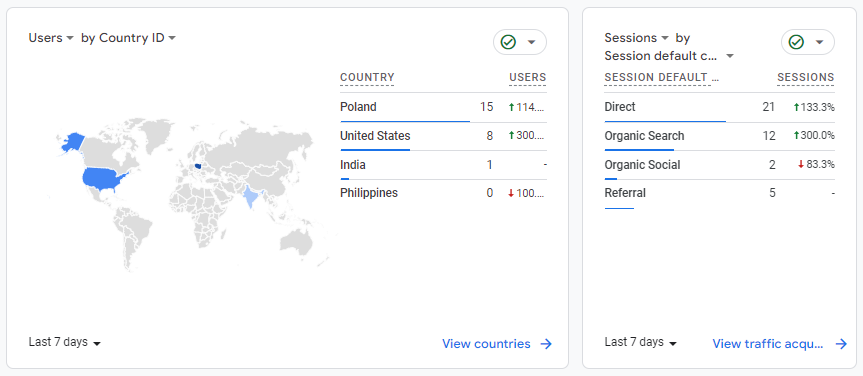Expand status dropdown arrow in Sessions card

820,42
